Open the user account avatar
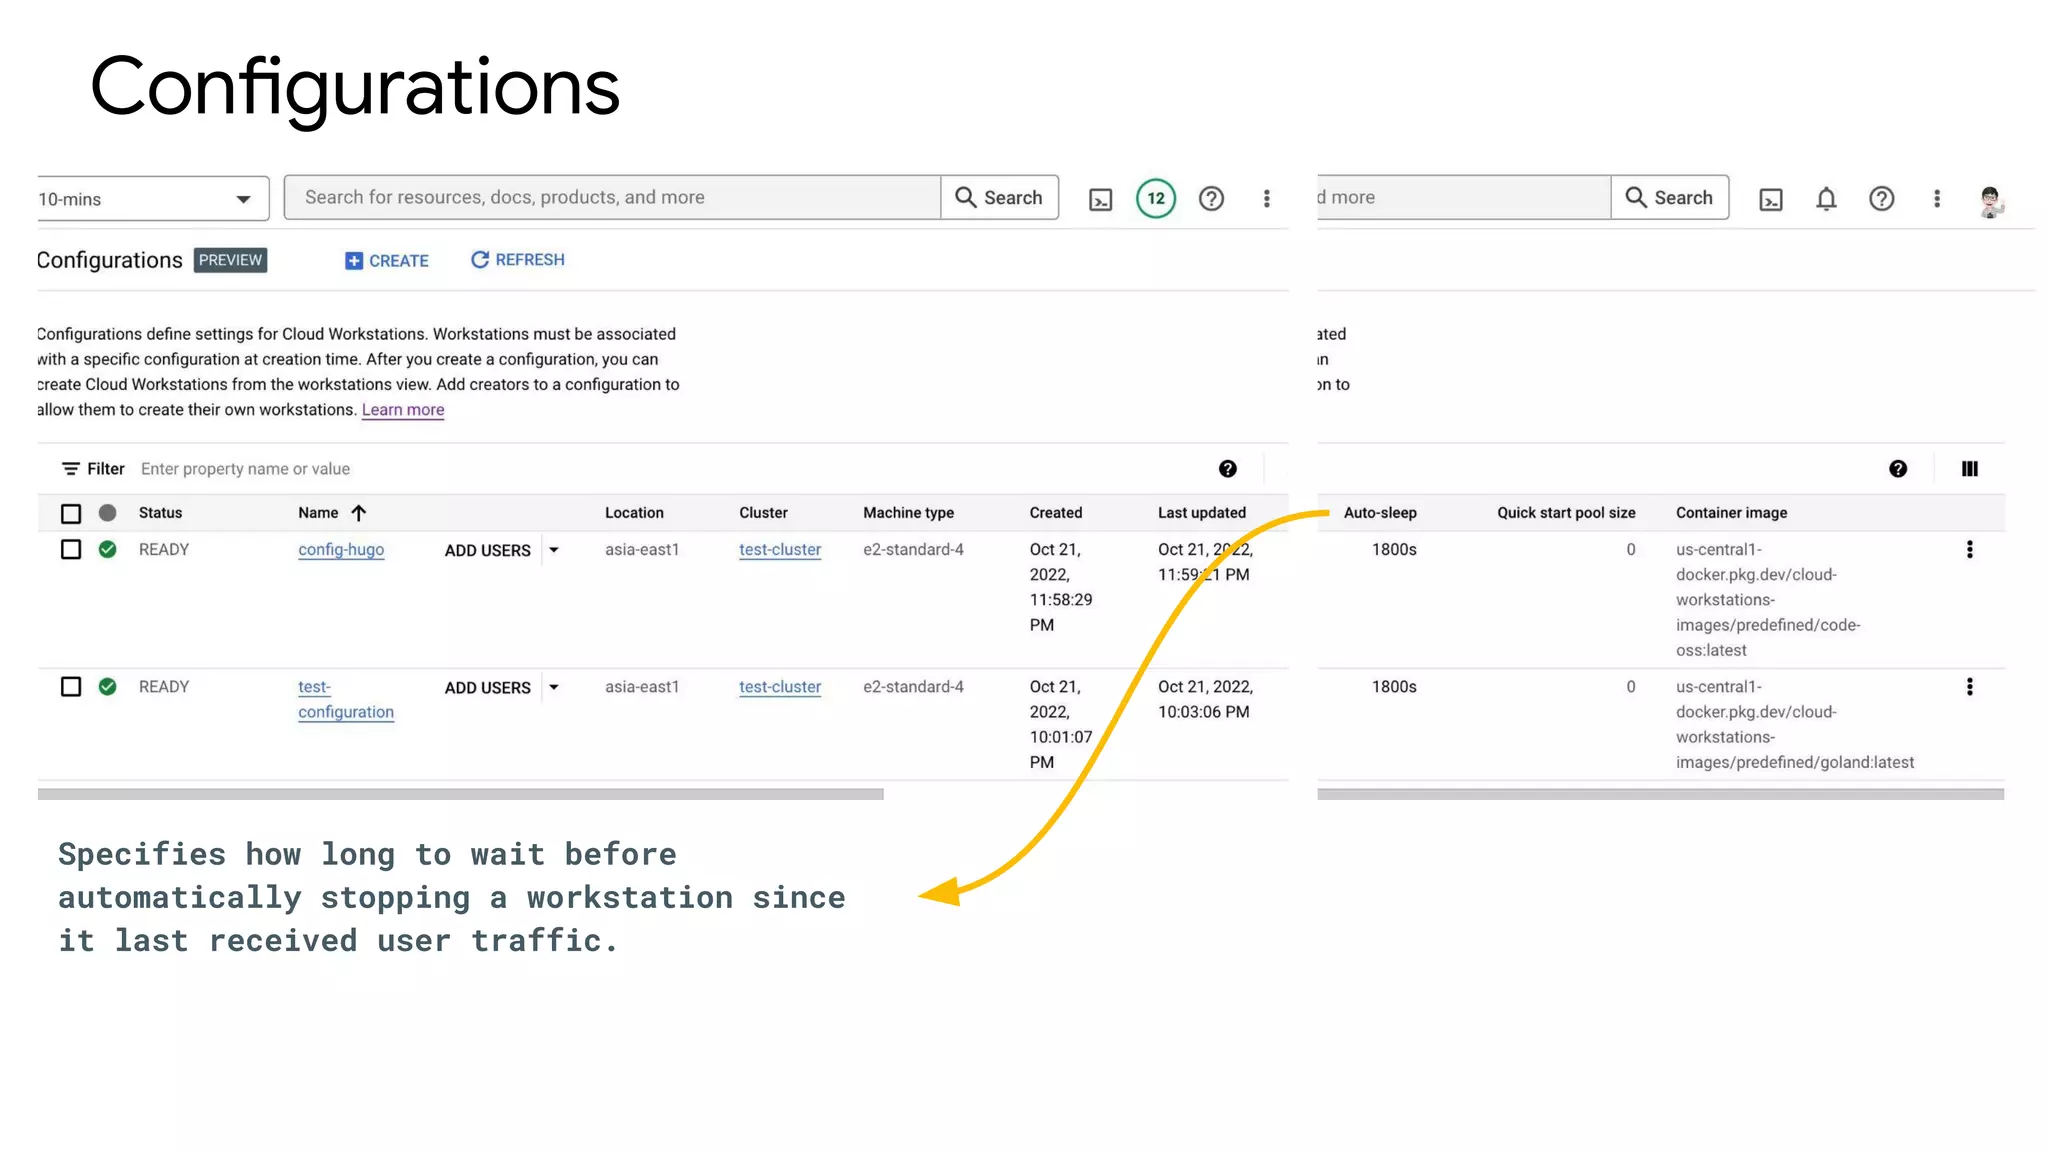 click(1990, 201)
